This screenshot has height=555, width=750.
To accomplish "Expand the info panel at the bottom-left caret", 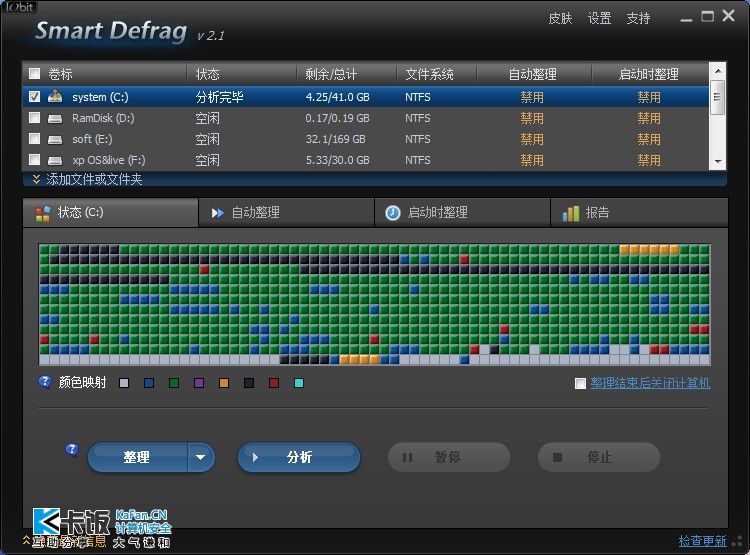I will tap(27, 540).
